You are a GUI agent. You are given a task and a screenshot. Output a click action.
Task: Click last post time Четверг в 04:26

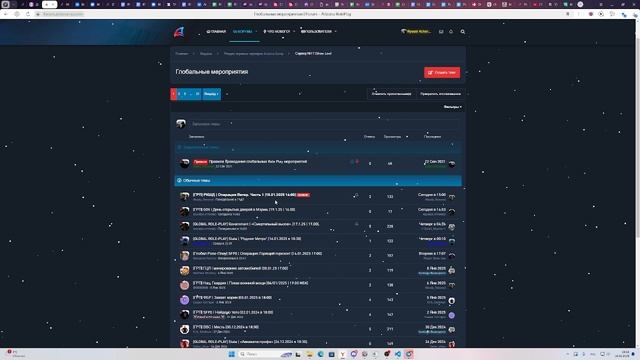coord(432,224)
